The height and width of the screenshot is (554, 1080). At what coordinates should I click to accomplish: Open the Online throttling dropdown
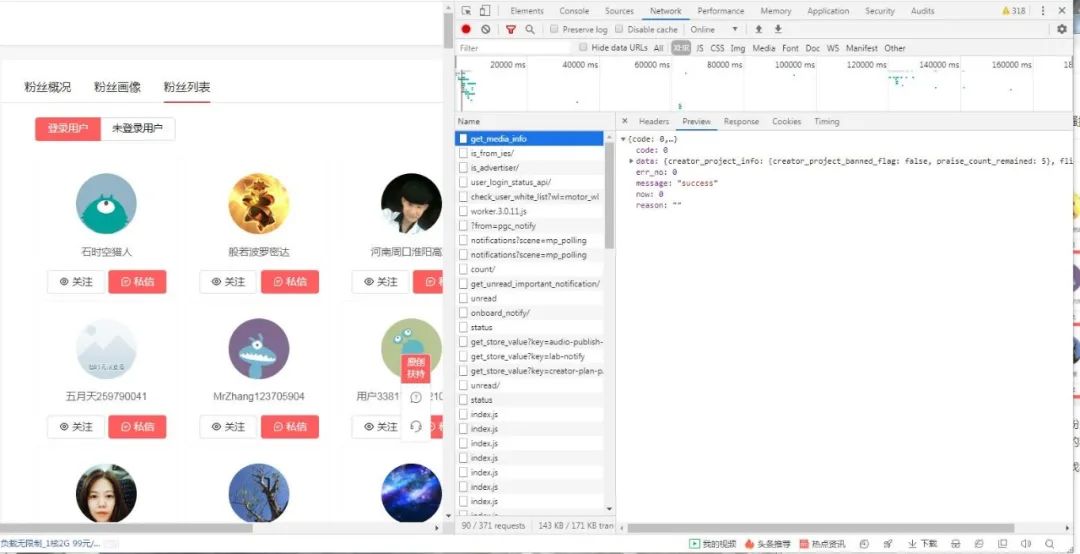714,29
